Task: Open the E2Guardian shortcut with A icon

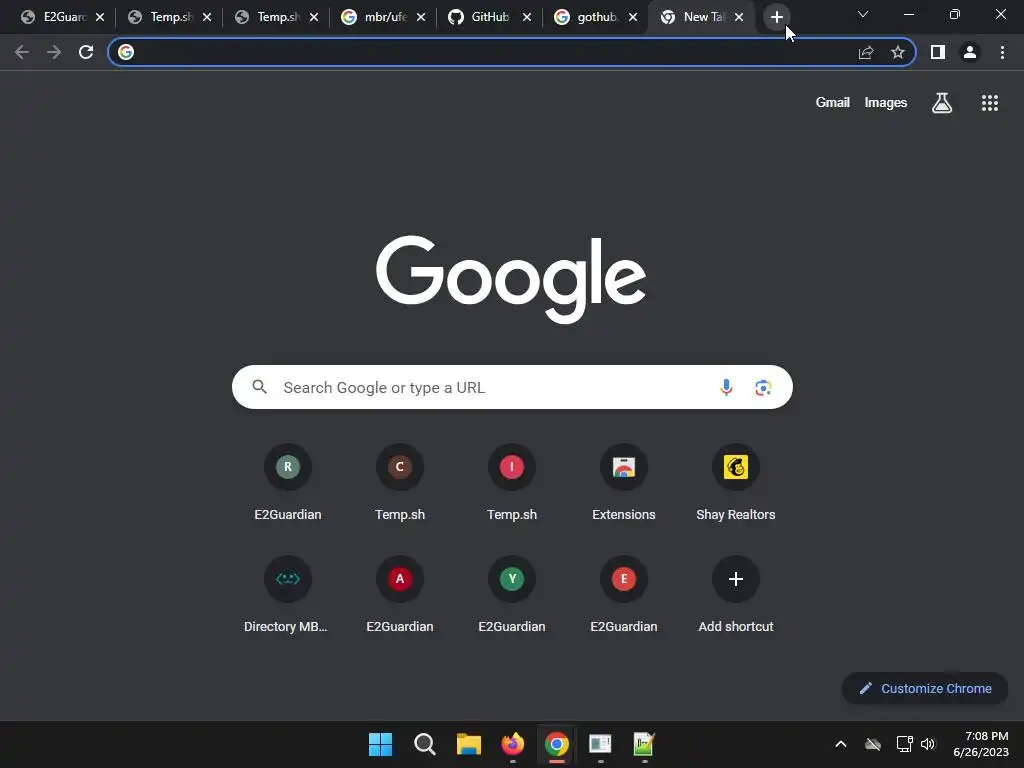Action: coord(400,595)
